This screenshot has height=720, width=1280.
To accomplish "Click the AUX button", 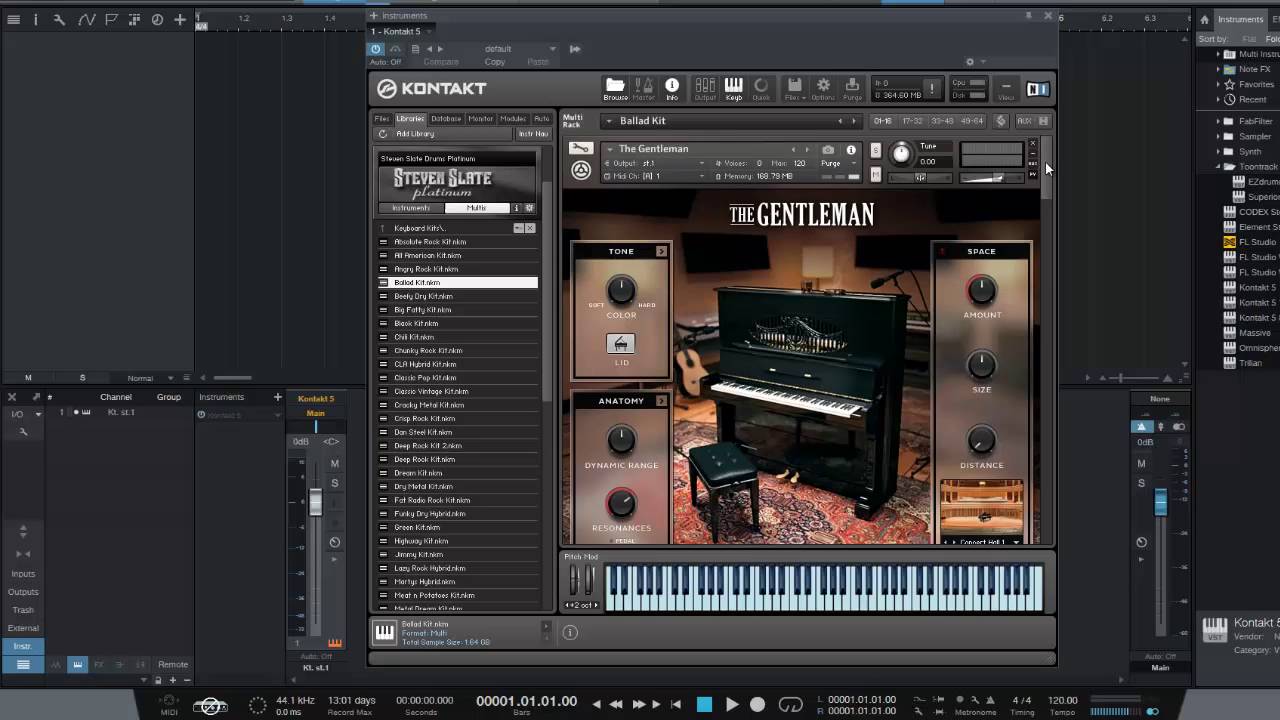I will point(1024,121).
